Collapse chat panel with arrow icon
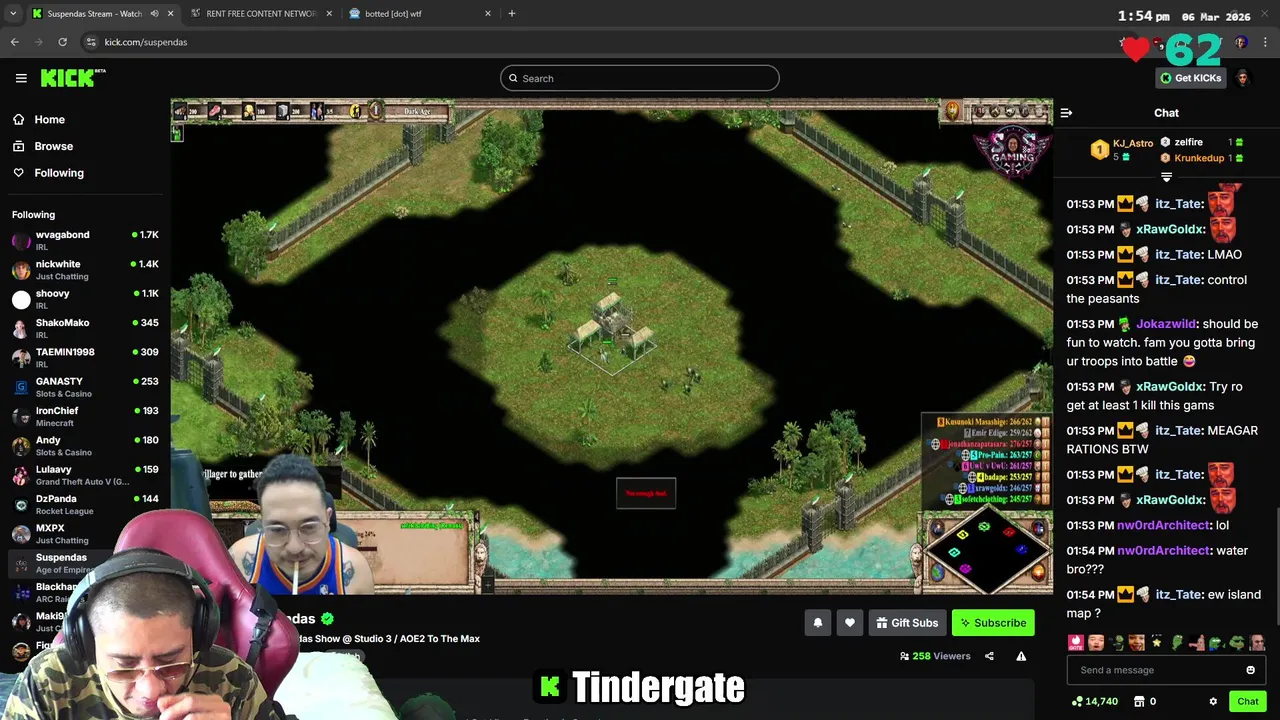The width and height of the screenshot is (1280, 720). tap(1066, 113)
